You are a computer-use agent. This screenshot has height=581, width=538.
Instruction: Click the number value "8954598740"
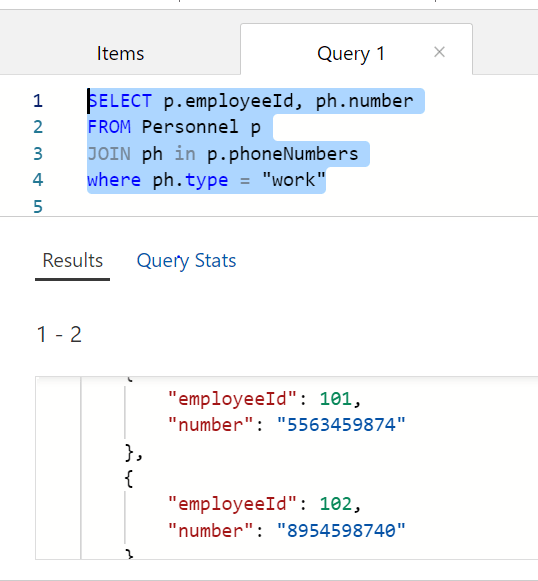point(341,531)
